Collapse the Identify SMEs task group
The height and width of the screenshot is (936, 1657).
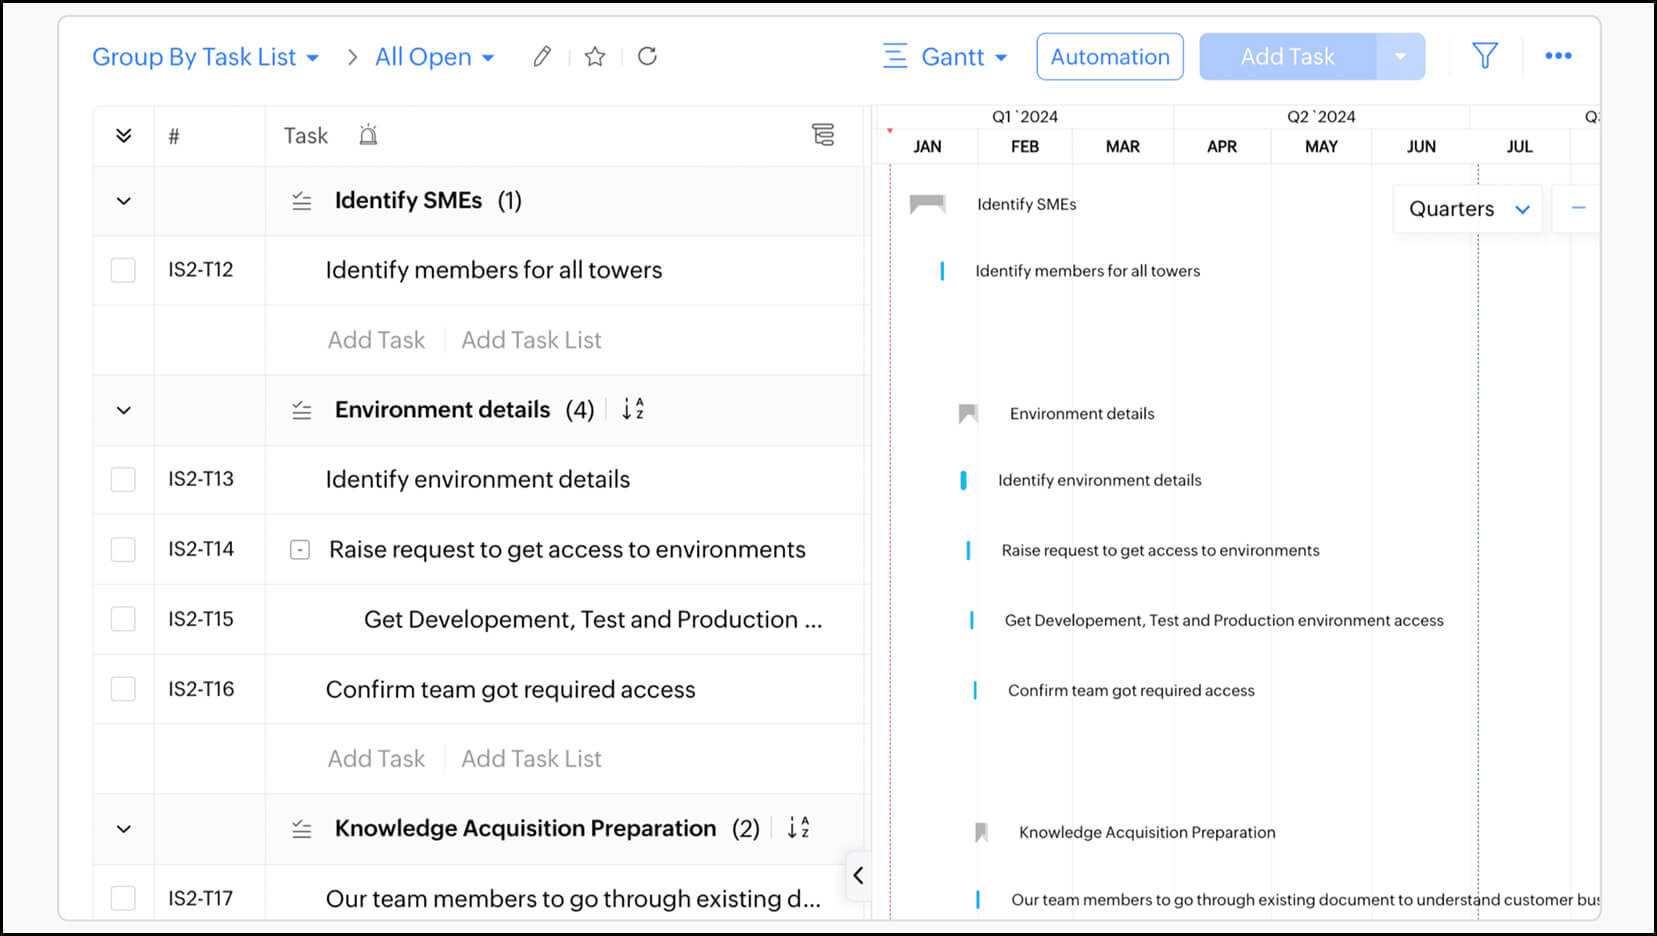tap(123, 200)
